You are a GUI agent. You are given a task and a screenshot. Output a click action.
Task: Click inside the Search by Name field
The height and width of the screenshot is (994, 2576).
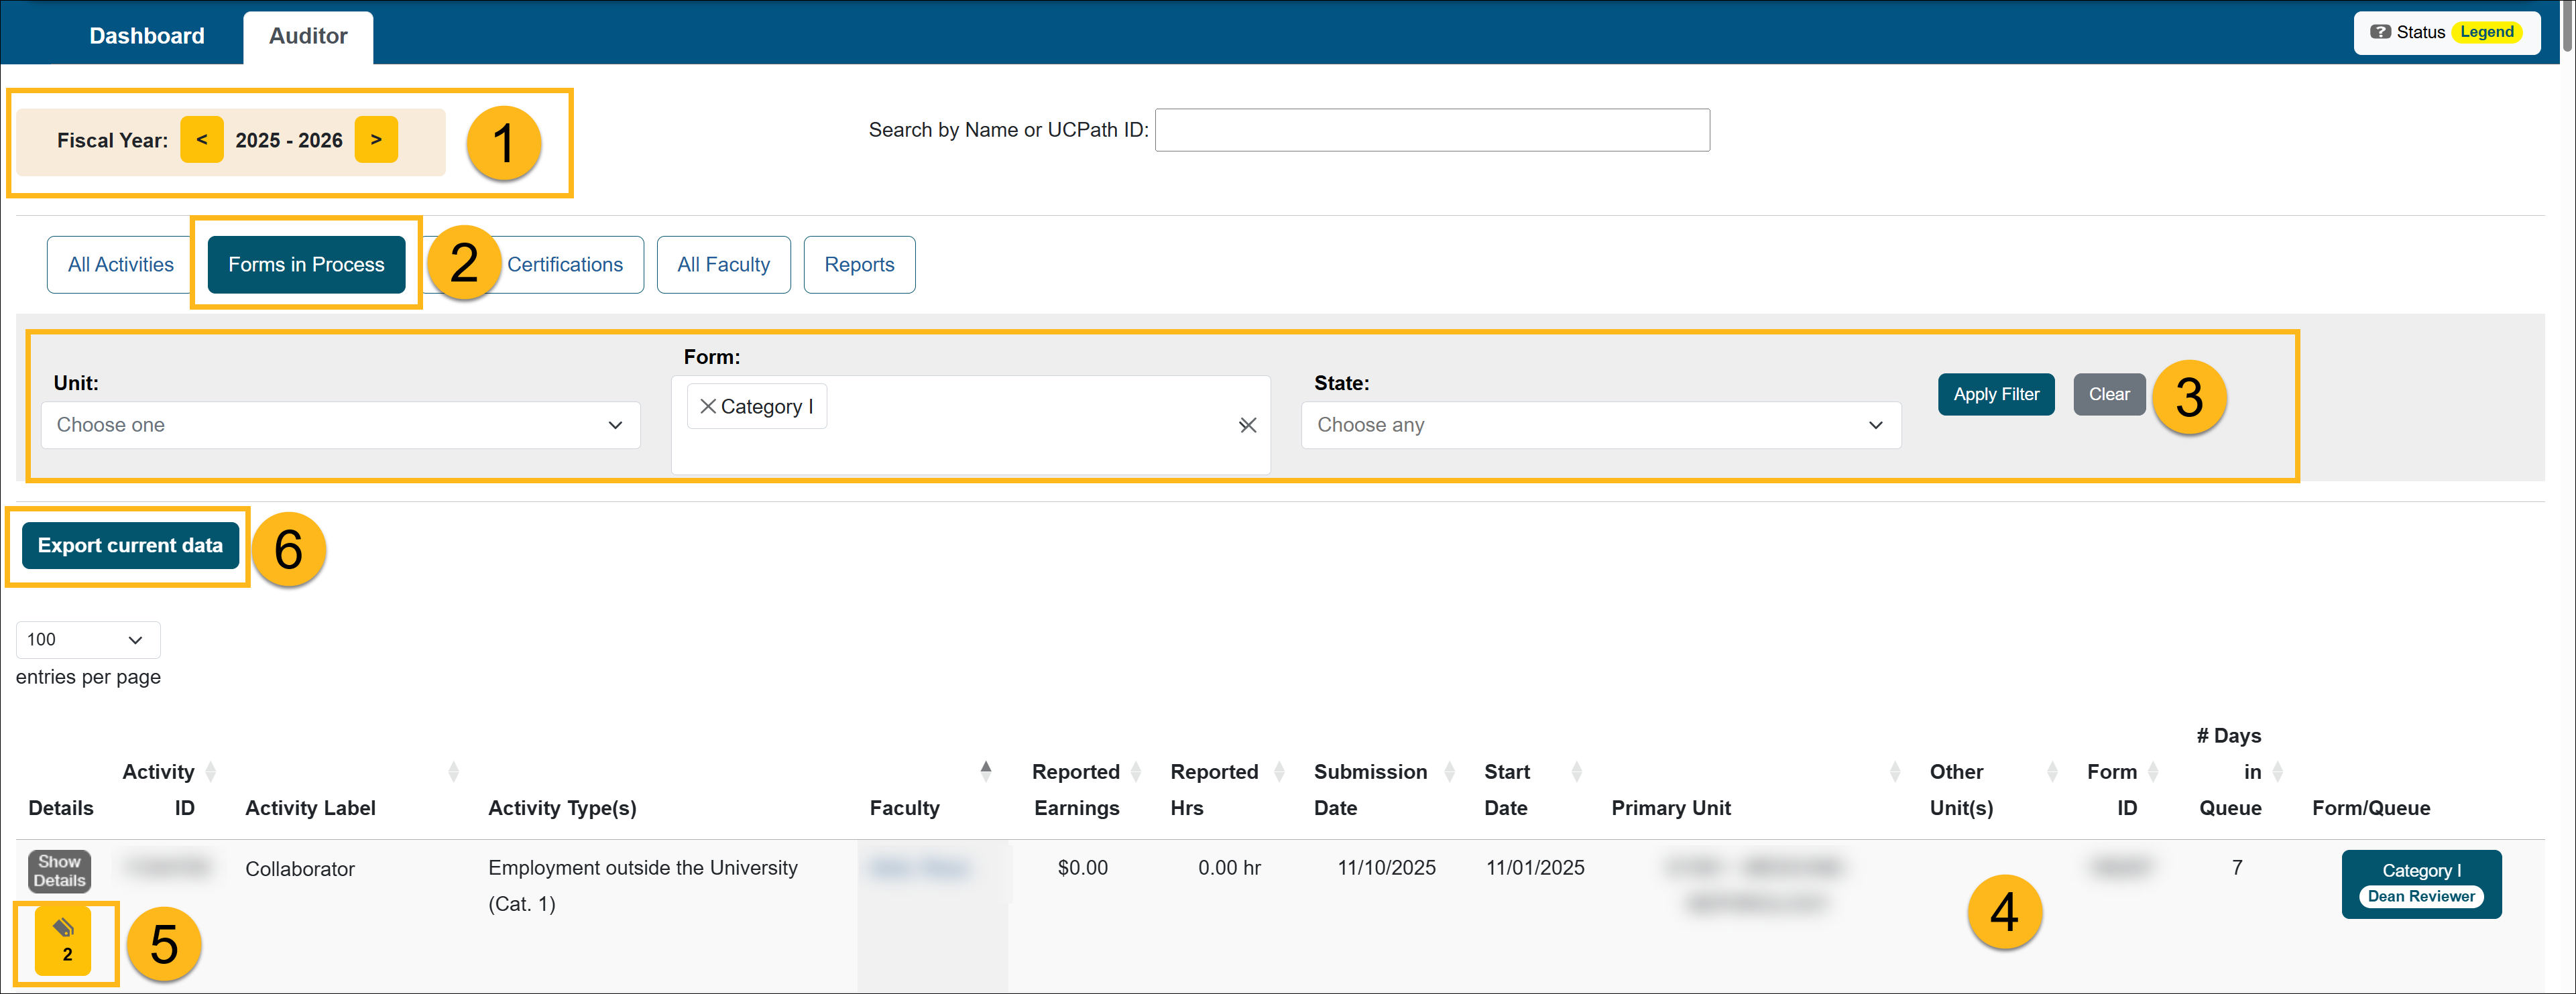pyautogui.click(x=1432, y=129)
